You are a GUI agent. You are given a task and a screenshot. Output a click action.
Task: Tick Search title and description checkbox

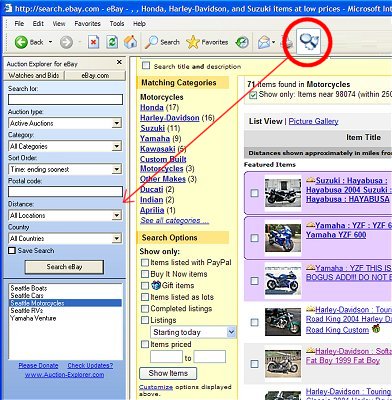146,65
